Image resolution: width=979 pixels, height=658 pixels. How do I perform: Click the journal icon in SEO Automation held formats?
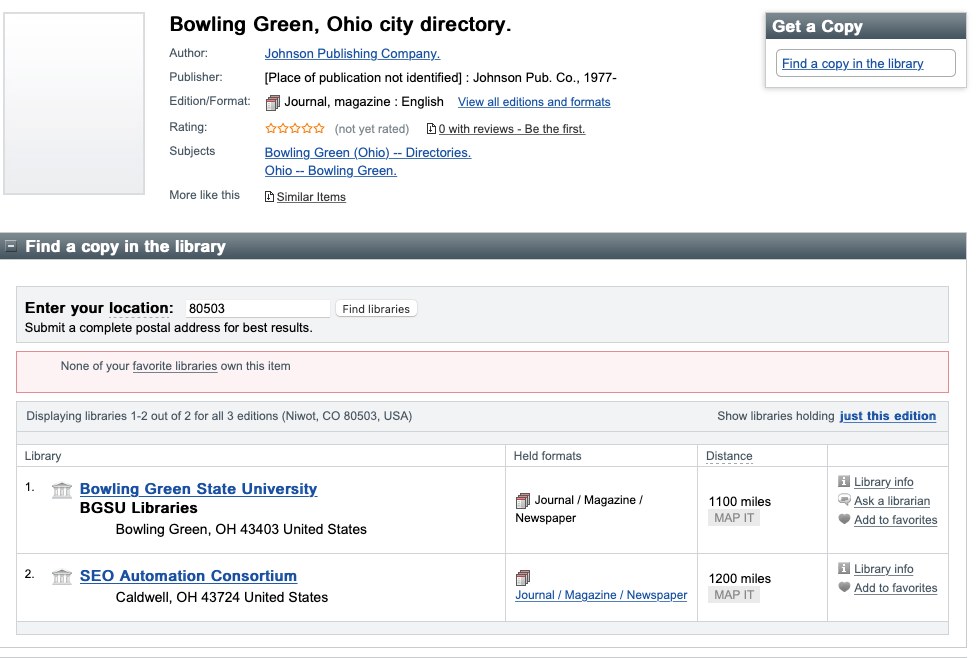[x=523, y=578]
